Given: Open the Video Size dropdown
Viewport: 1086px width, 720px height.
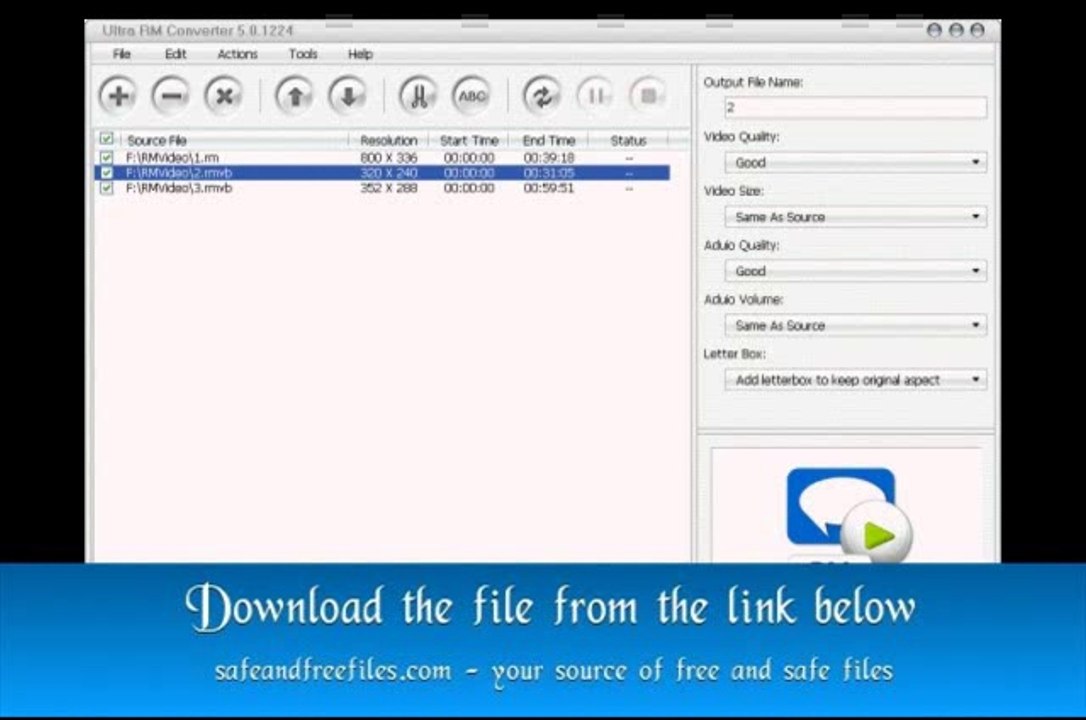Looking at the screenshot, I should [x=855, y=217].
